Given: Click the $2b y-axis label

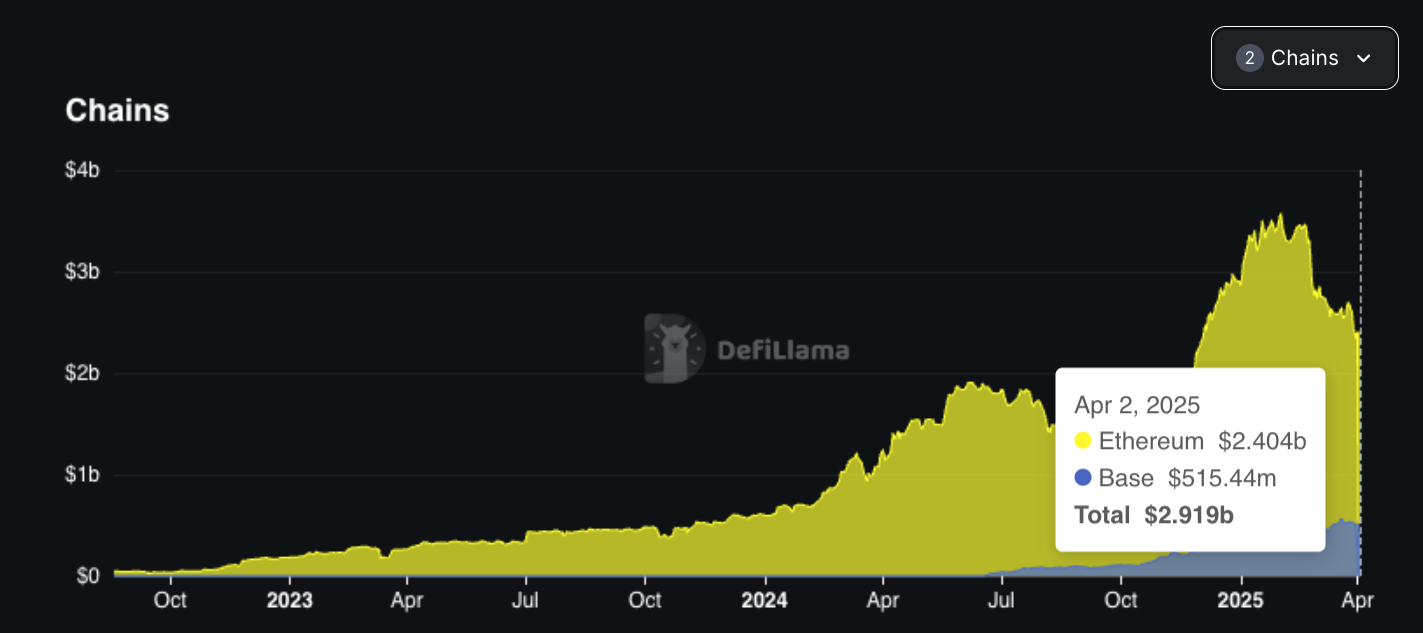Looking at the screenshot, I should [82, 374].
